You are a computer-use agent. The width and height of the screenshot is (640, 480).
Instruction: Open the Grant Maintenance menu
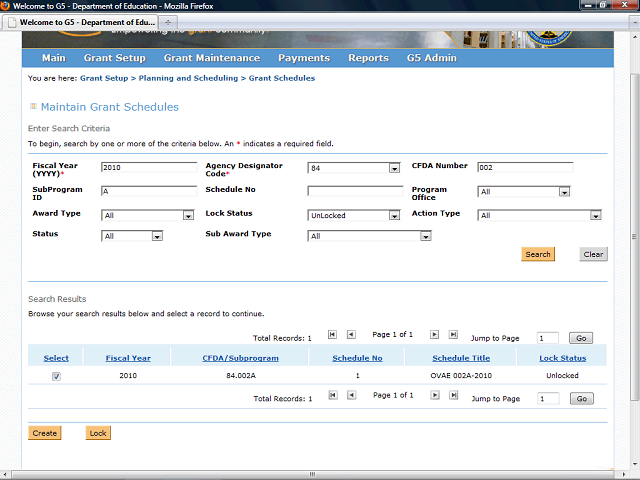[211, 58]
